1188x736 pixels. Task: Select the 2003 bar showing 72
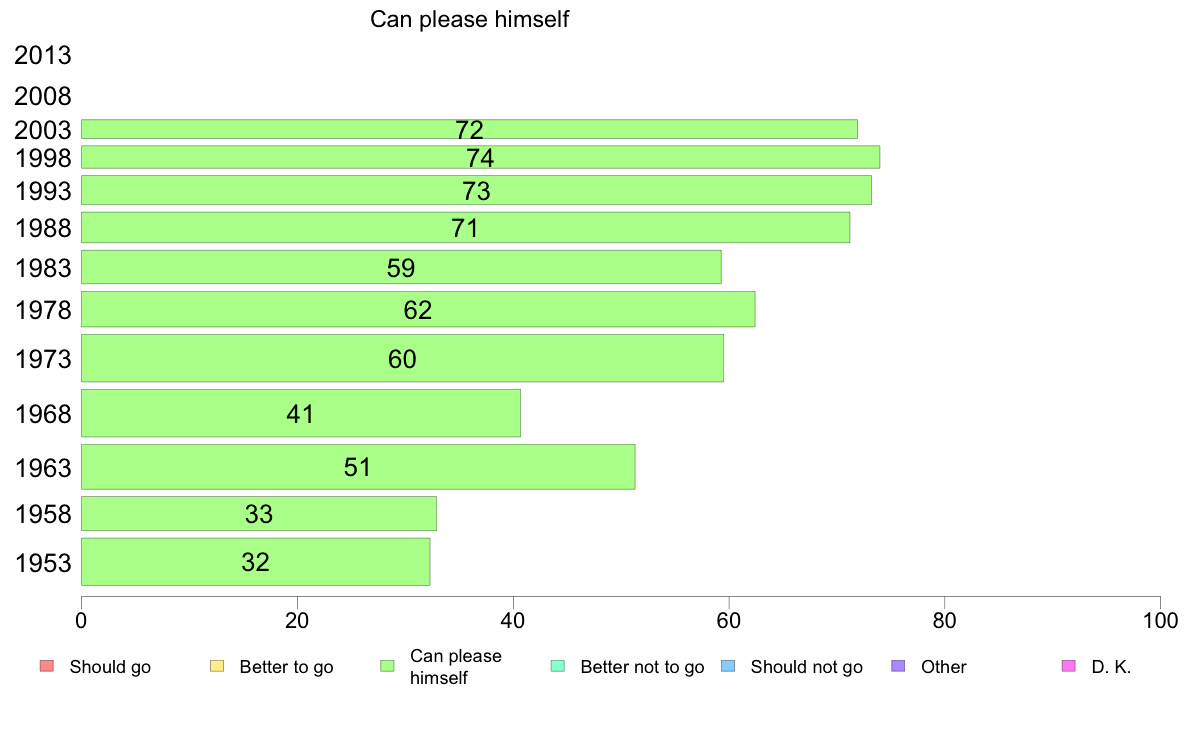(x=469, y=129)
